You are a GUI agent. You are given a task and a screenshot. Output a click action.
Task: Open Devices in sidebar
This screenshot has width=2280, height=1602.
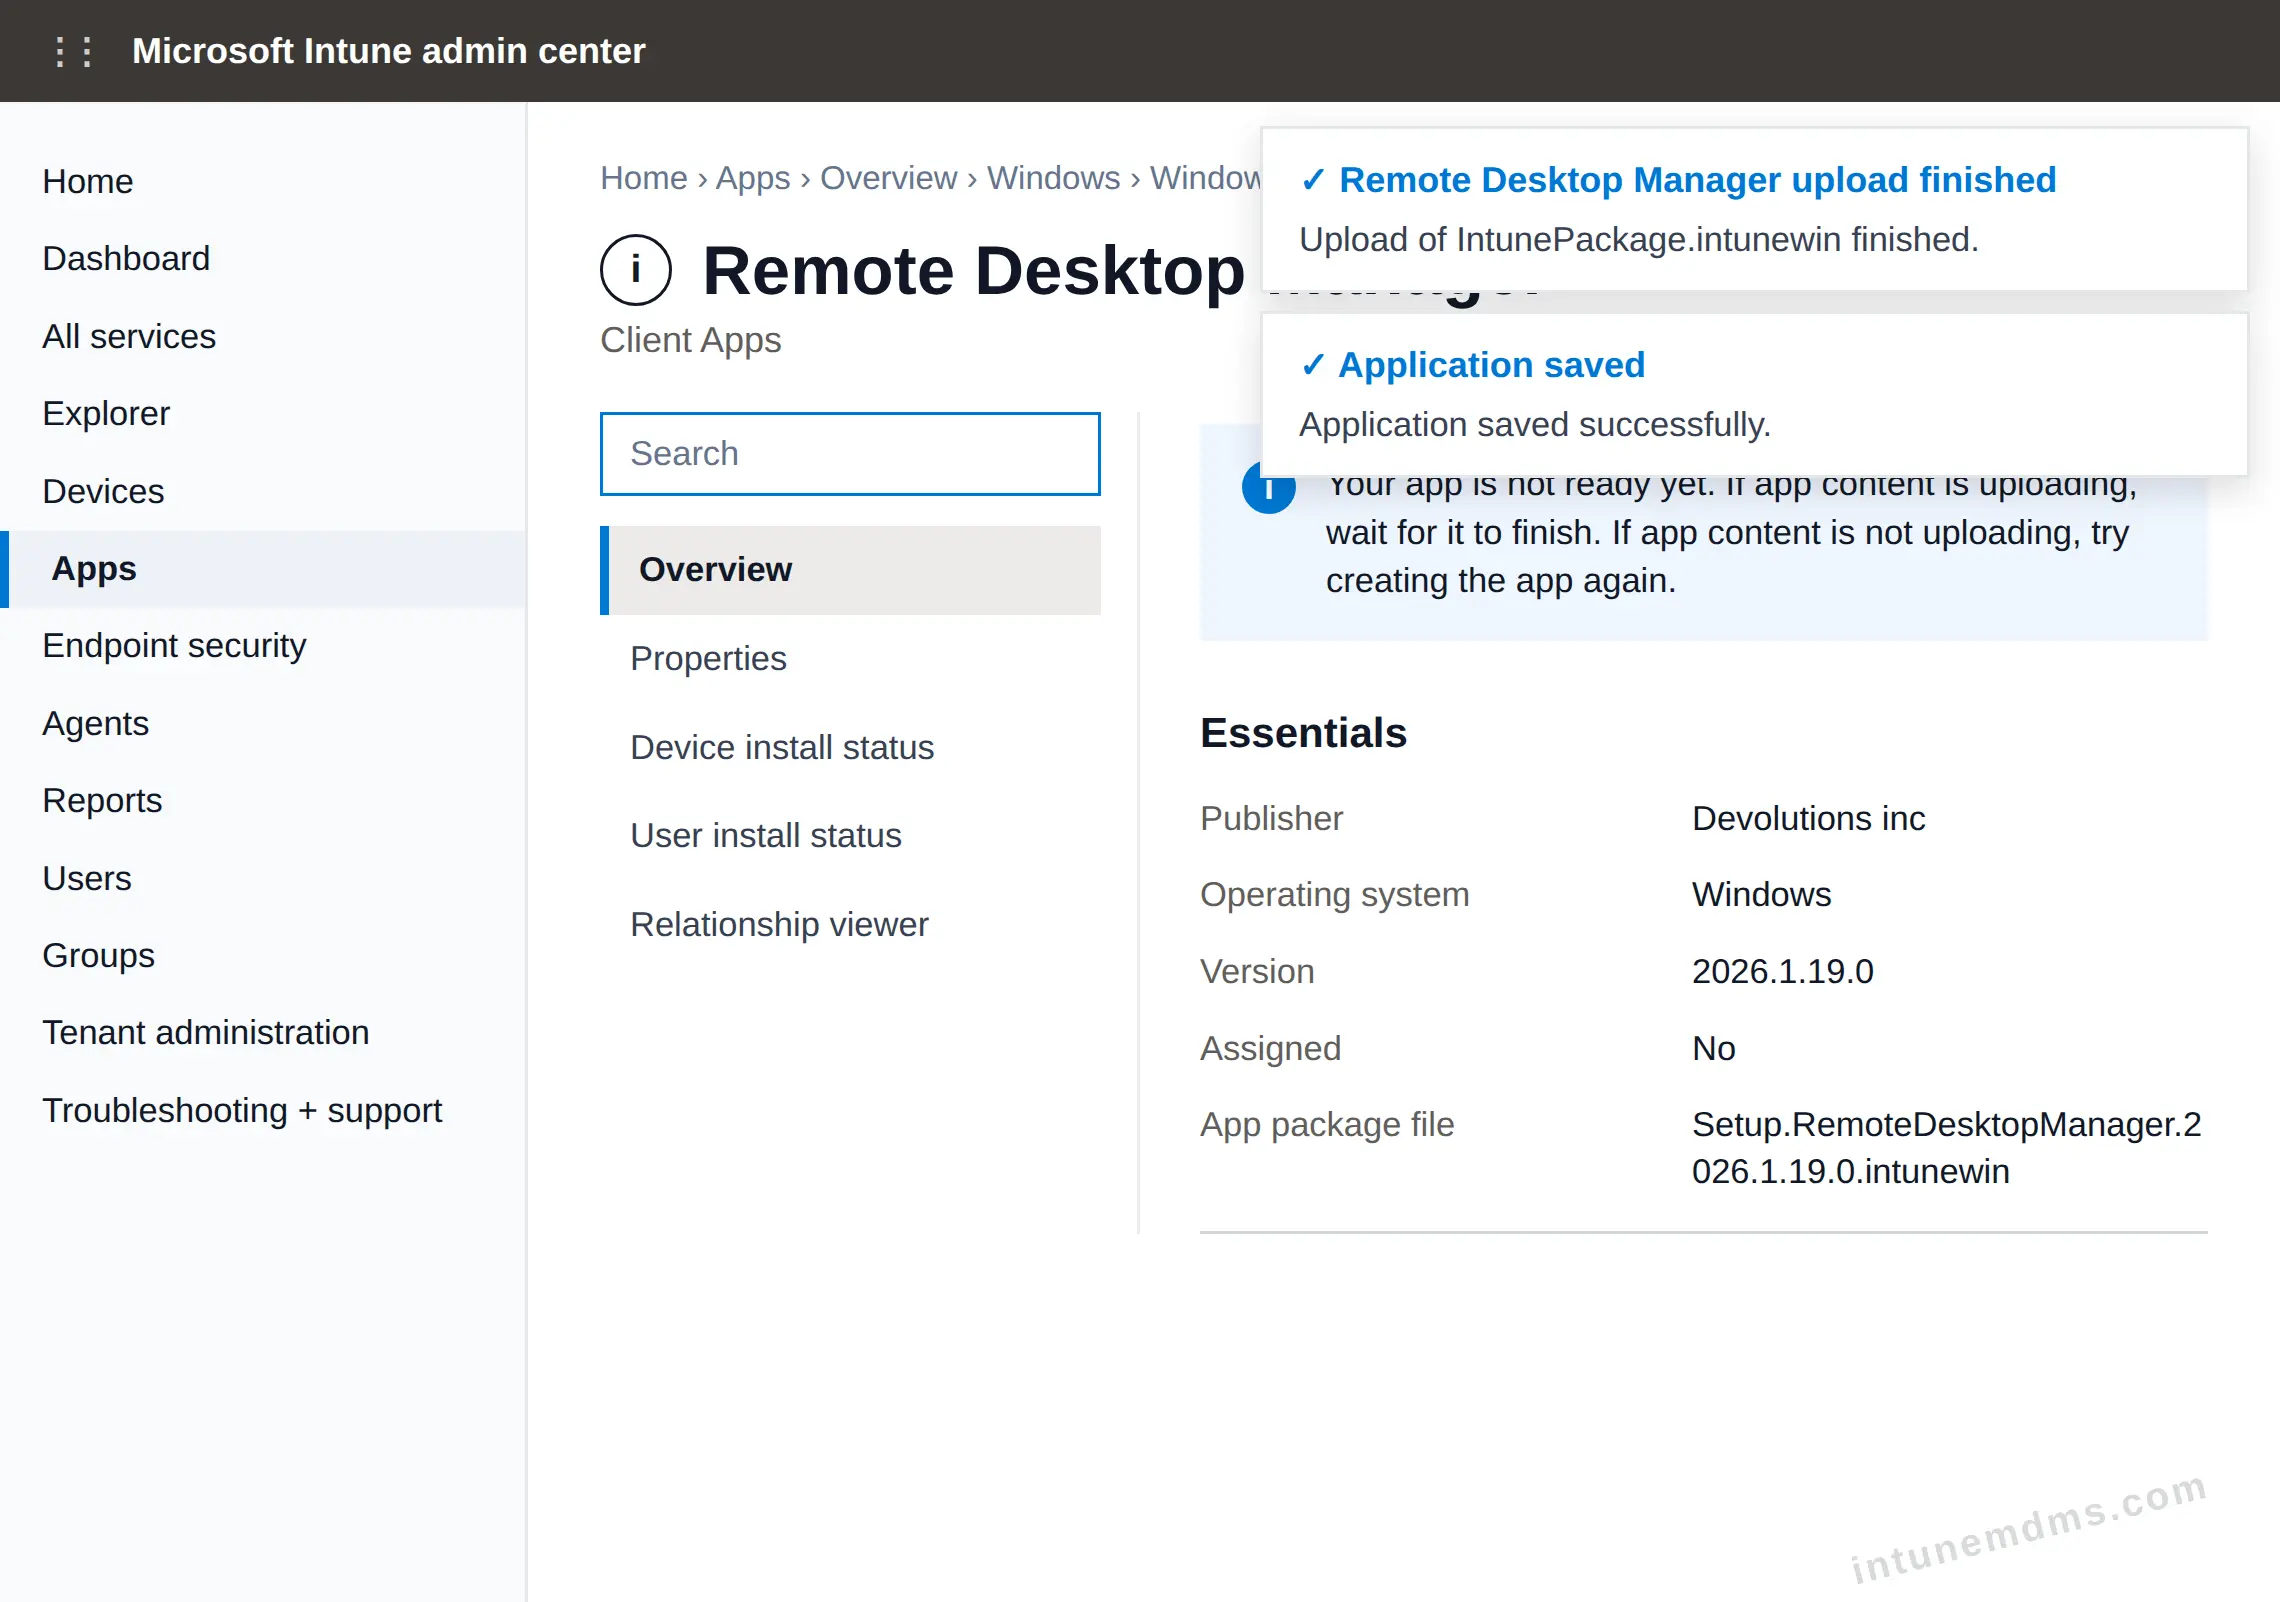click(103, 492)
